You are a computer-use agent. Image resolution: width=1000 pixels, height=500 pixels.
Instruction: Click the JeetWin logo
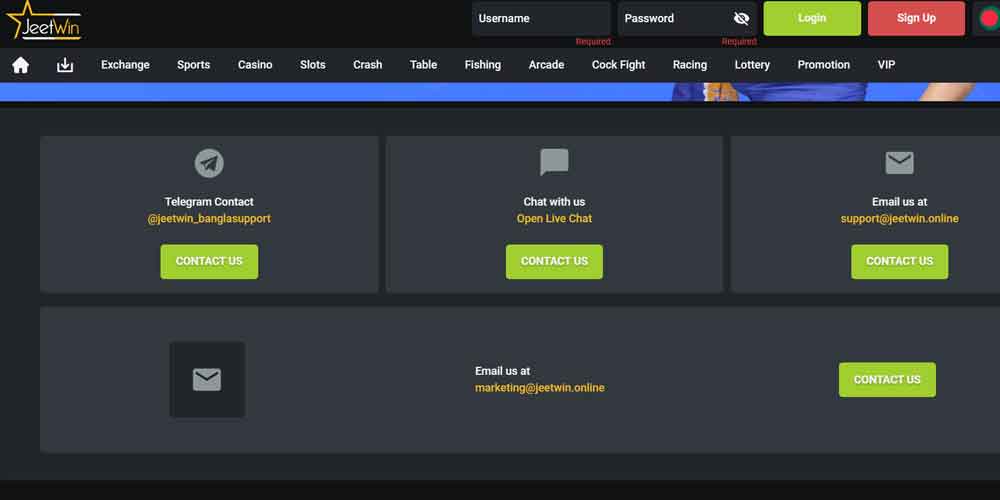pos(44,20)
